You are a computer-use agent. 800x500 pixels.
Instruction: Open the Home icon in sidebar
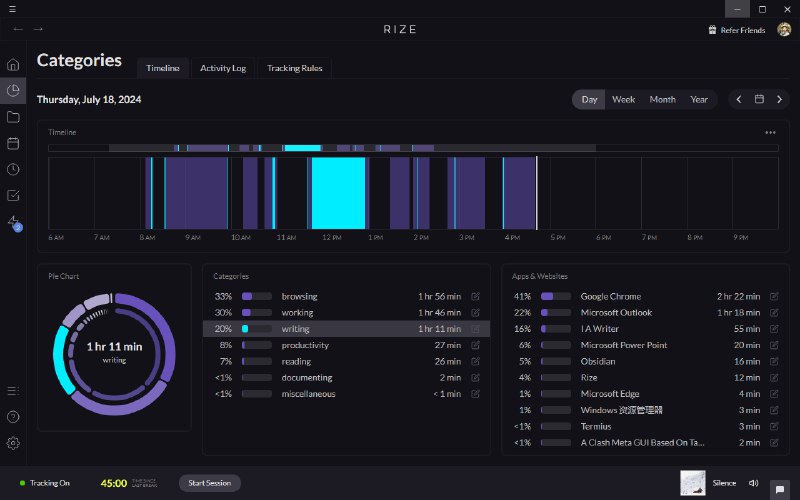(13, 65)
